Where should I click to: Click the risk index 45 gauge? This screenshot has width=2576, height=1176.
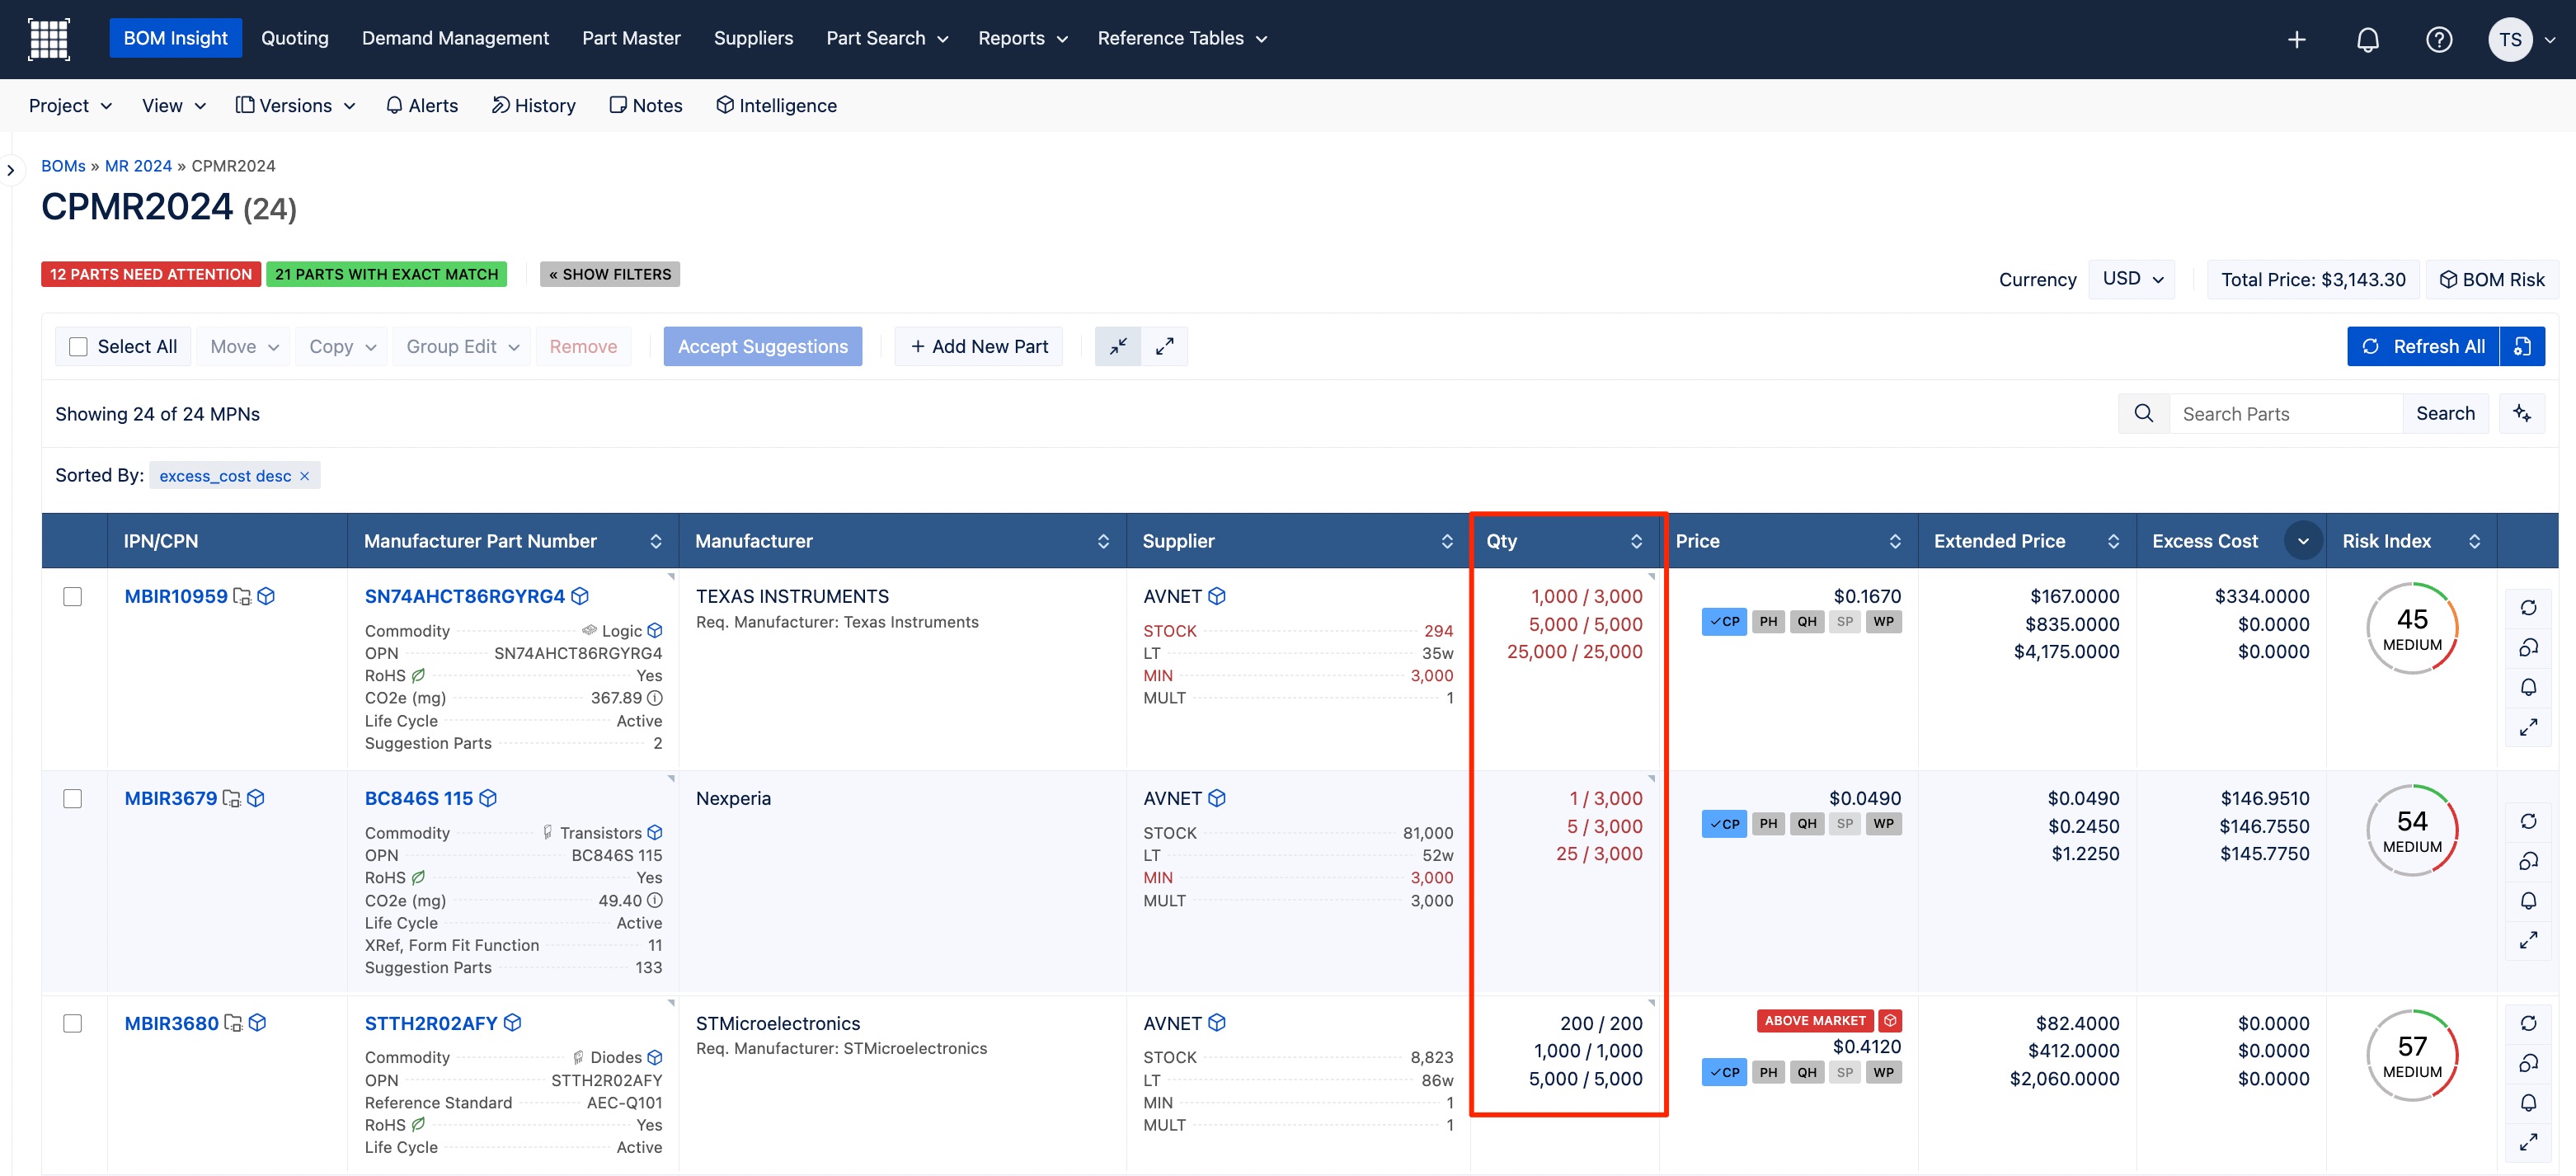2412,628
